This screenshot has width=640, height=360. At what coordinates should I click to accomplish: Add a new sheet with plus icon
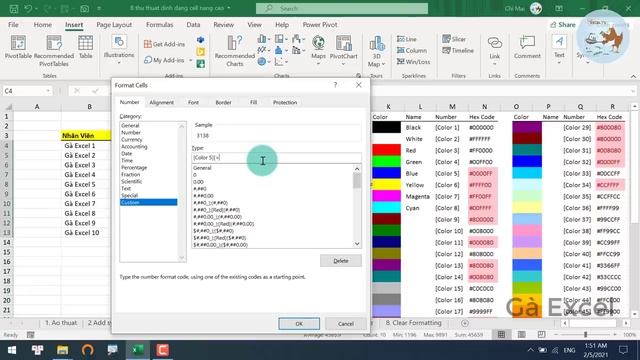(464, 323)
